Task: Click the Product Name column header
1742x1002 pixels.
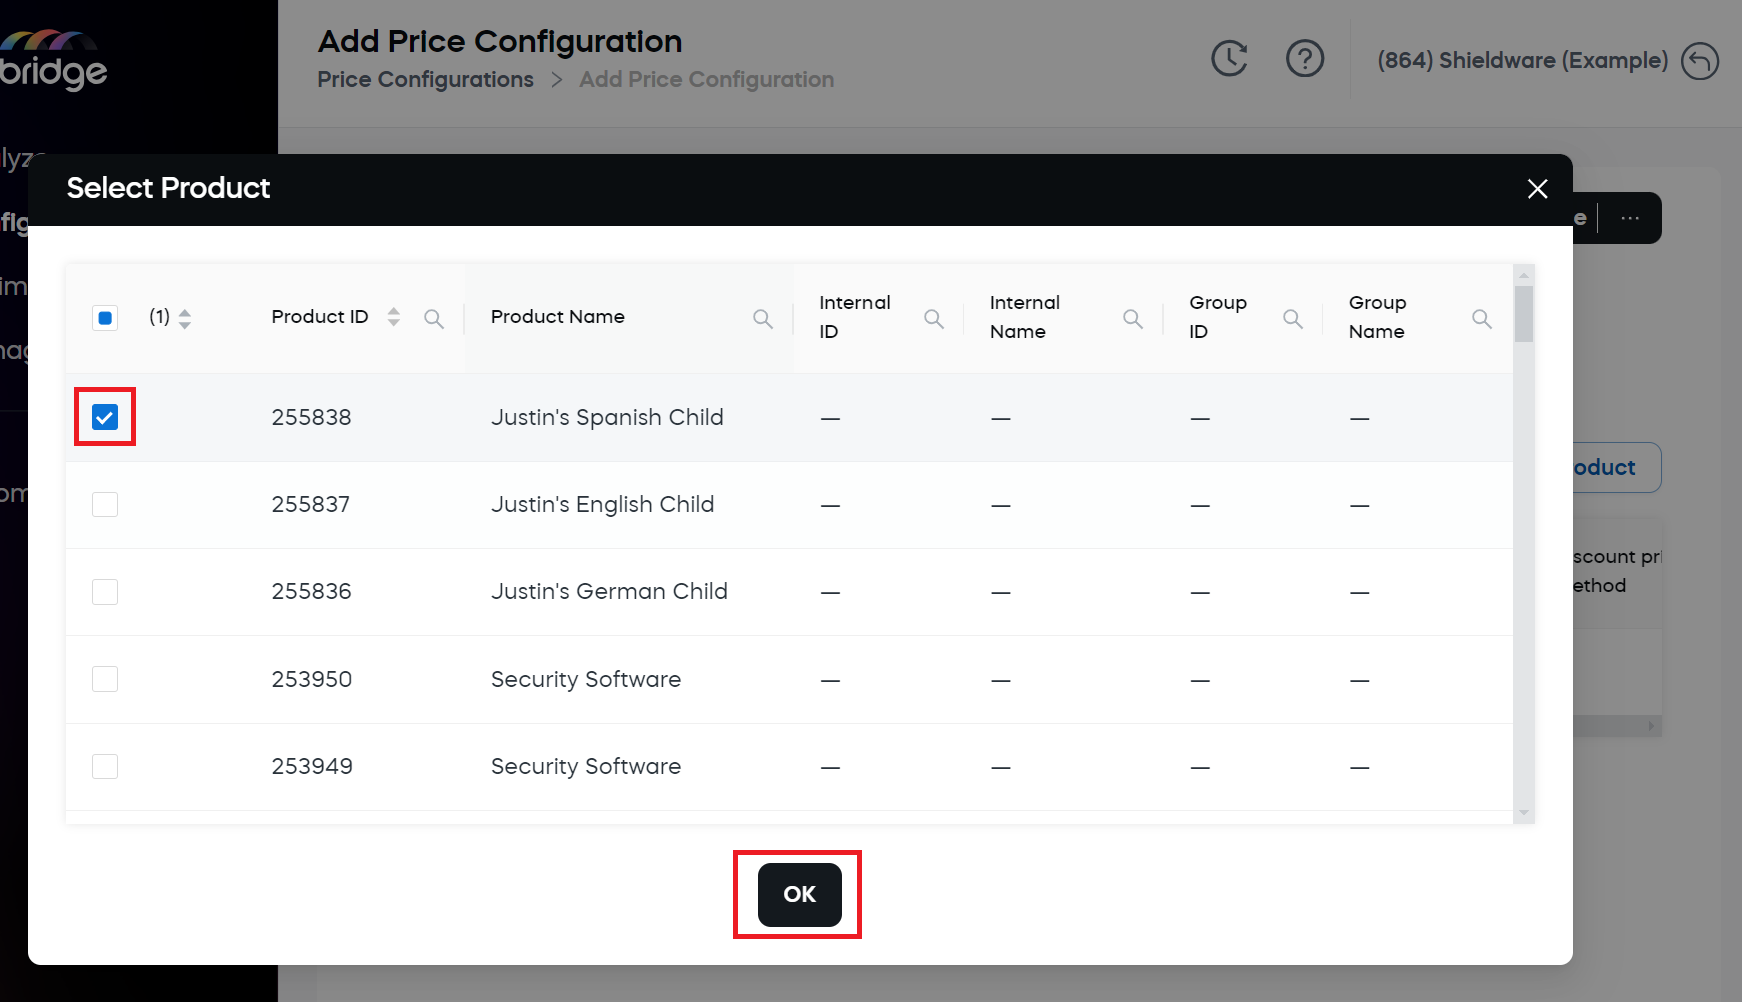Action: point(557,317)
